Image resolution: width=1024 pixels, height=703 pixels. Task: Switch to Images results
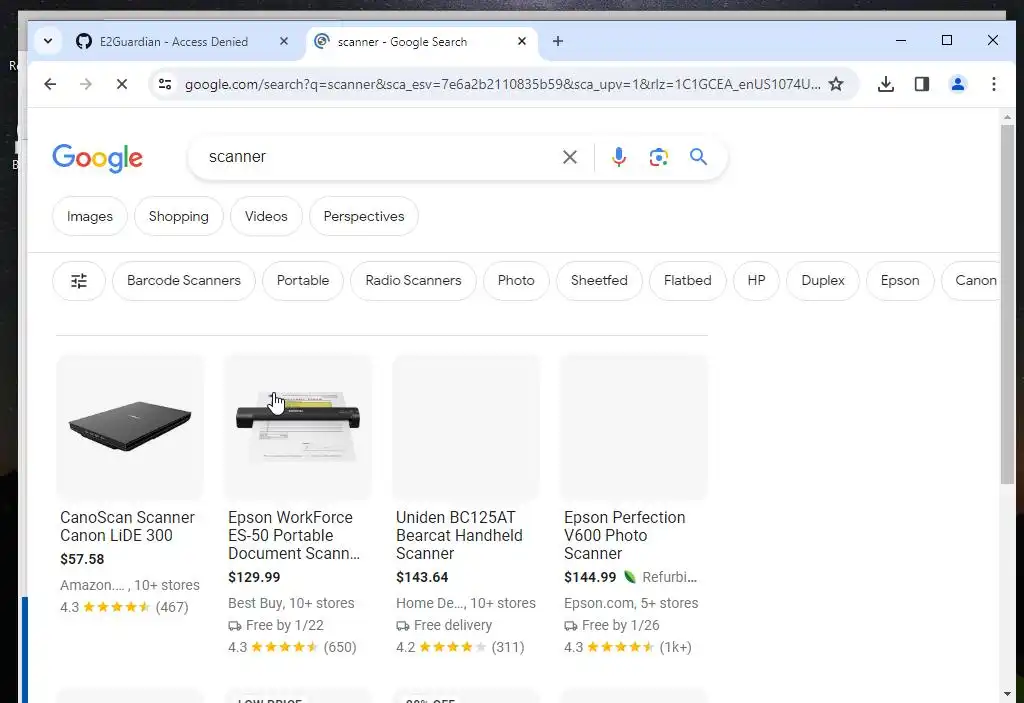(x=89, y=216)
